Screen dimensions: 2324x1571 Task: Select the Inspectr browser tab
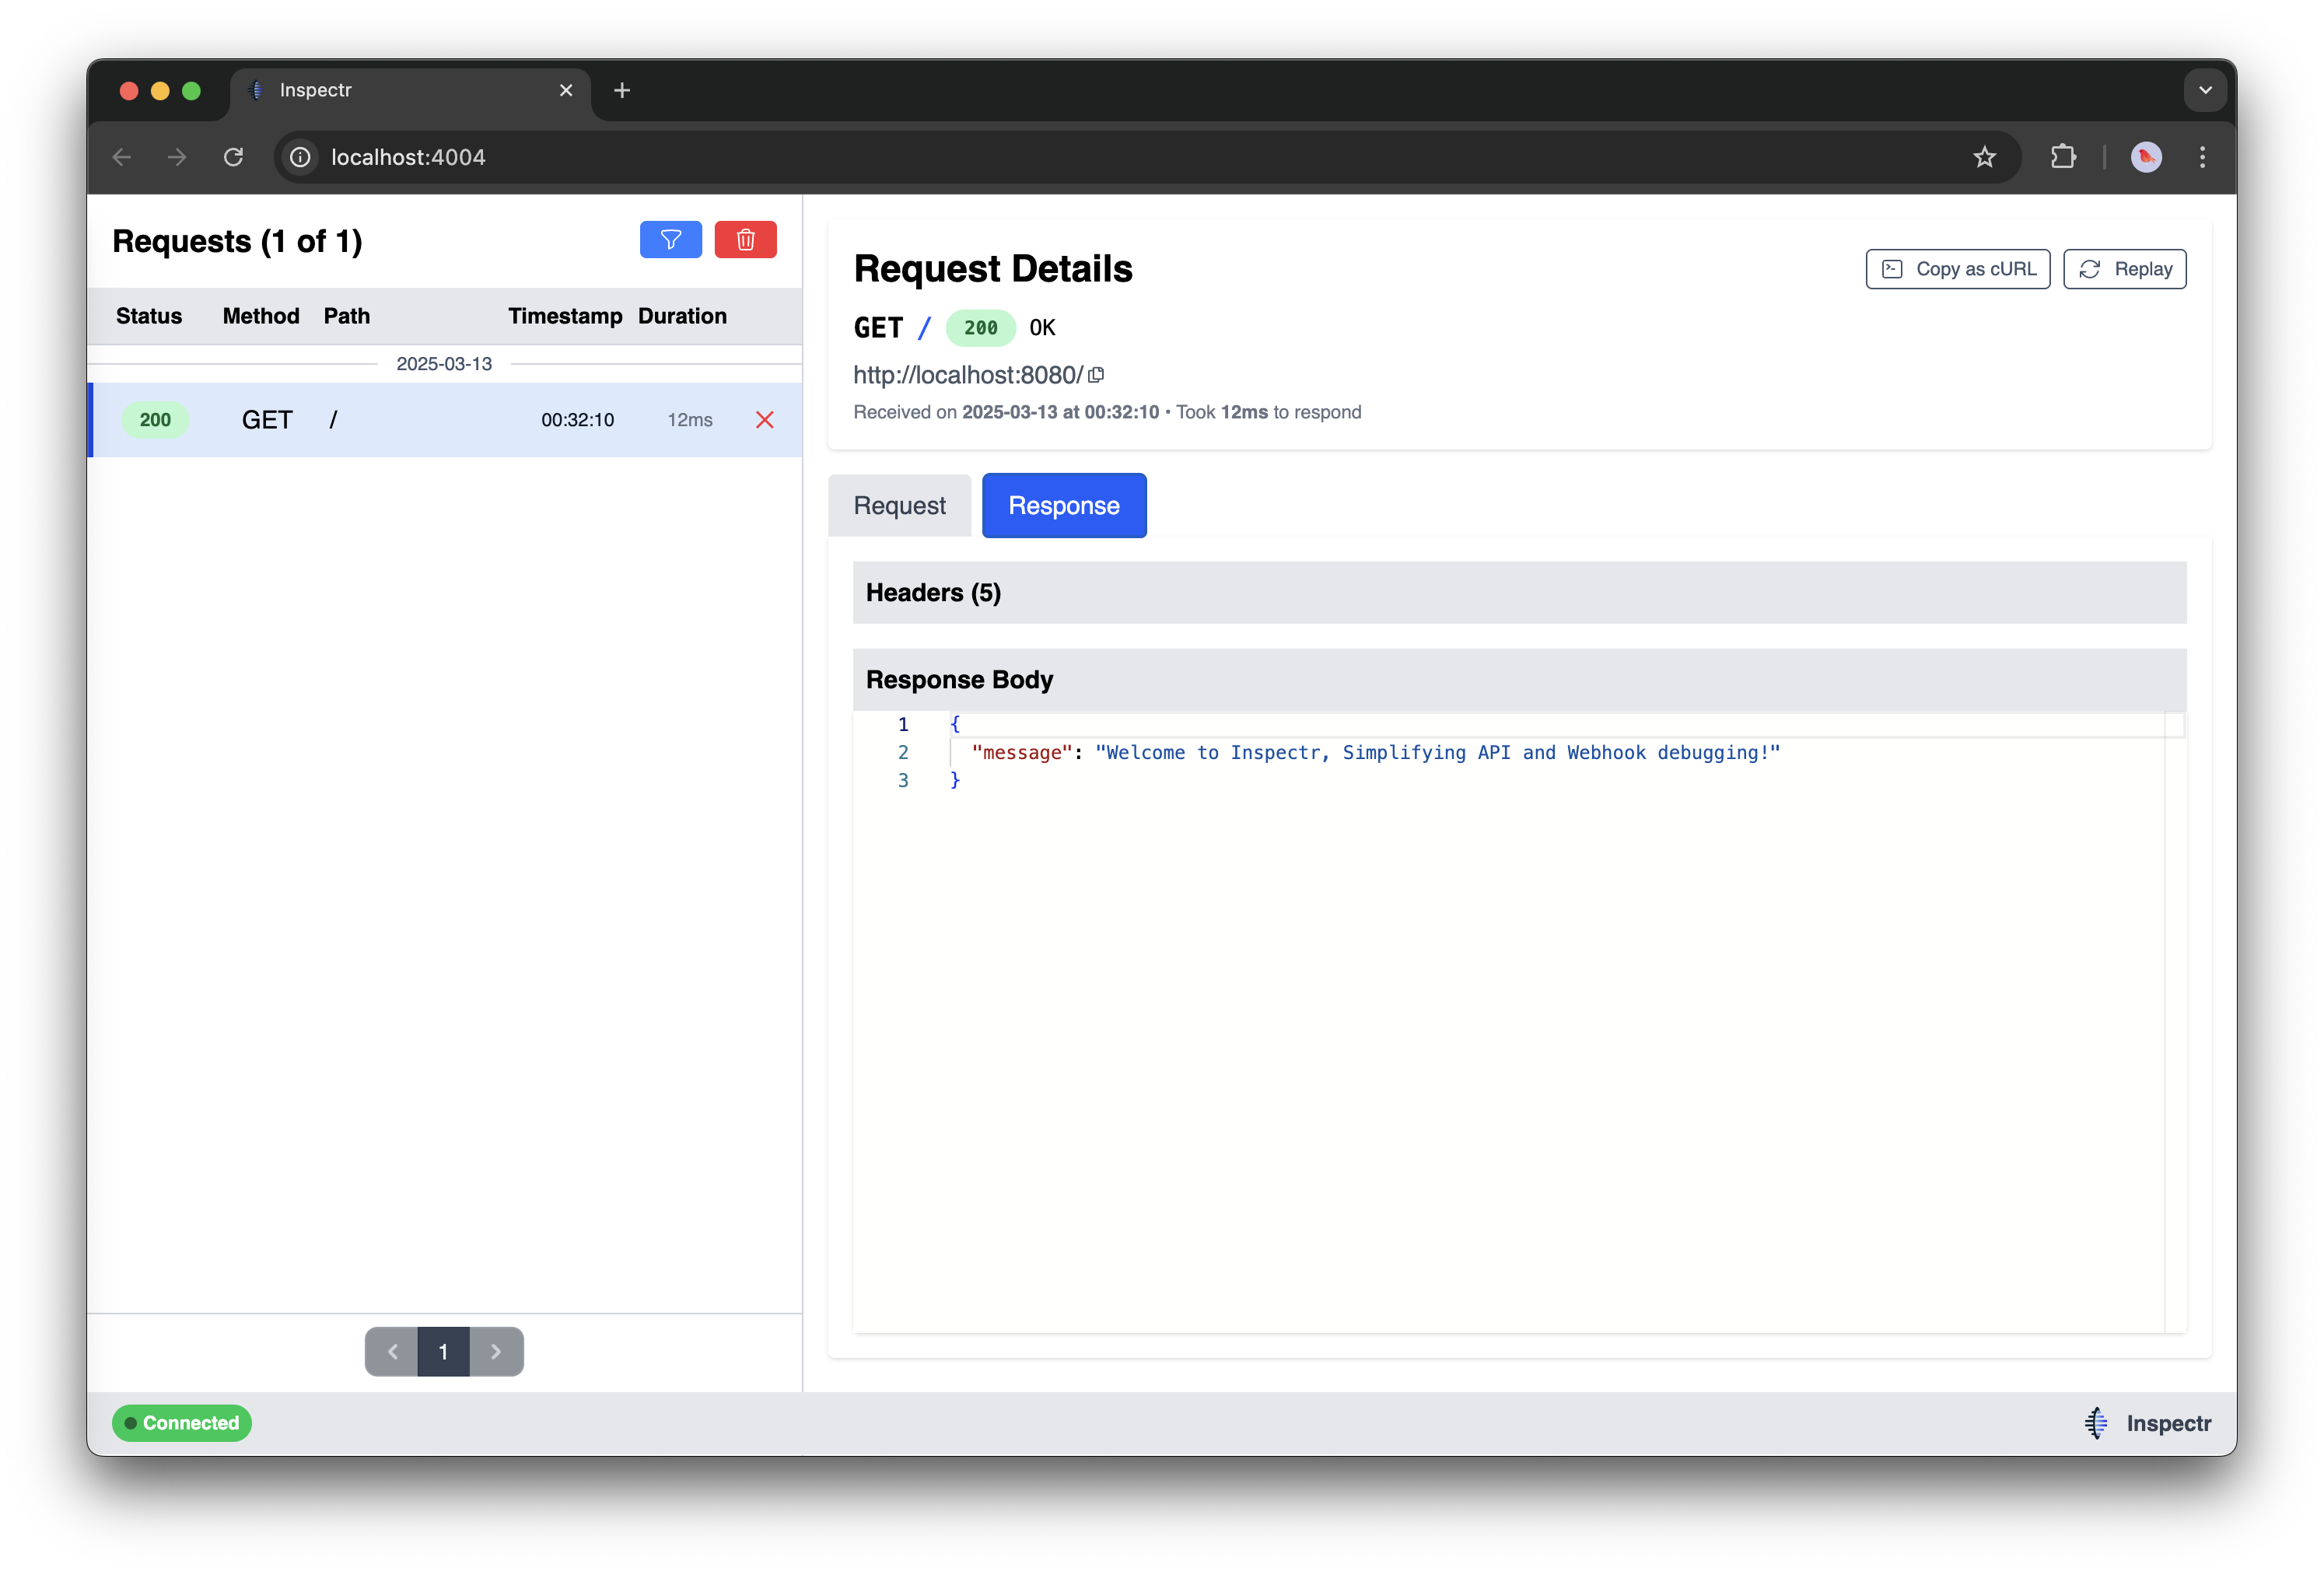tap(410, 90)
